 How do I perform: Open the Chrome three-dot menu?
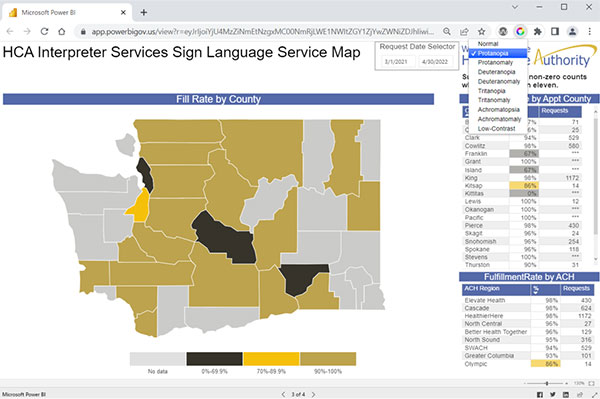(590, 32)
